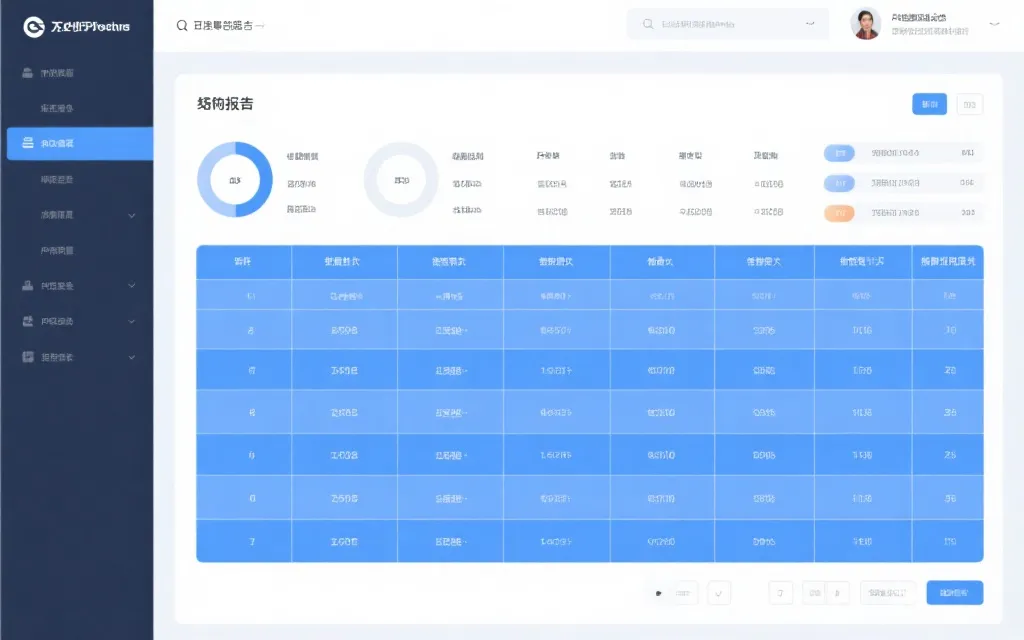Click the blue primary button above the table
The height and width of the screenshot is (640, 1024).
928,103
